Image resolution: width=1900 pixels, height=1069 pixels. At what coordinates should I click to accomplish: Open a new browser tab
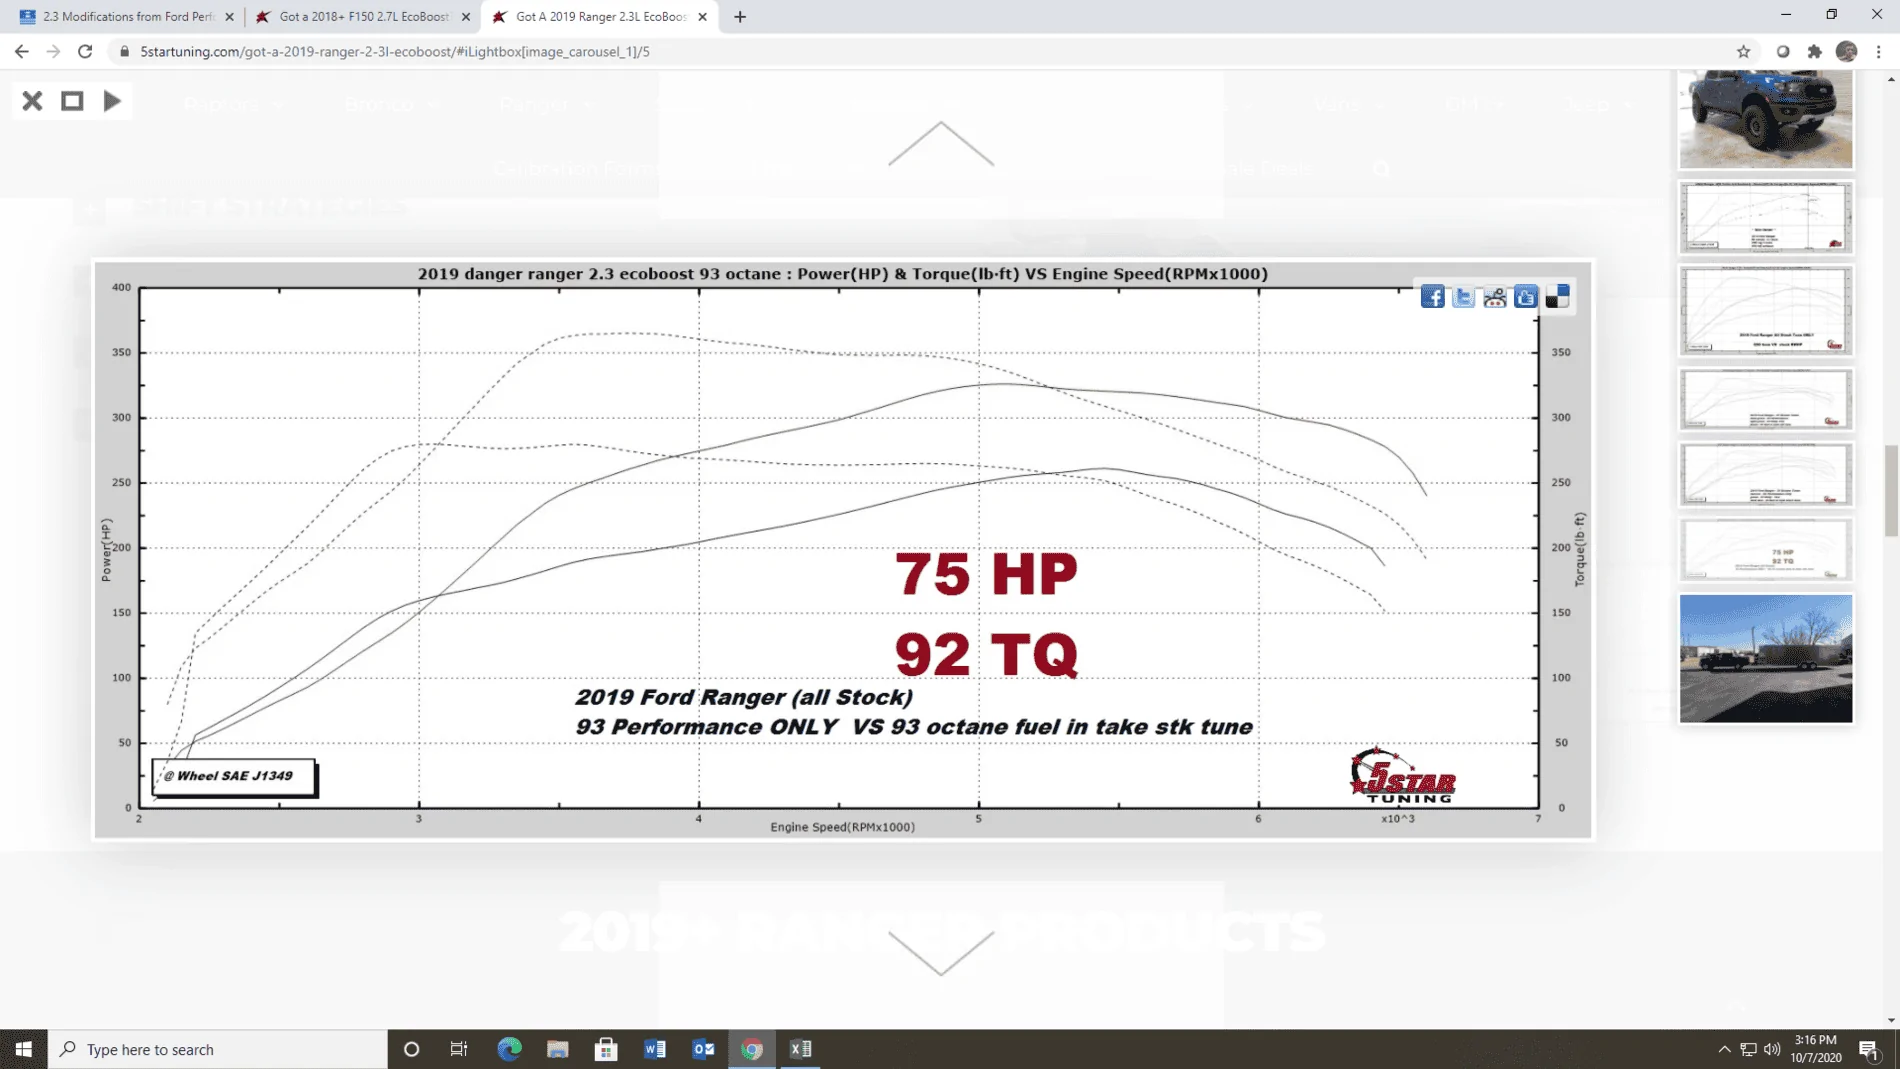[740, 17]
